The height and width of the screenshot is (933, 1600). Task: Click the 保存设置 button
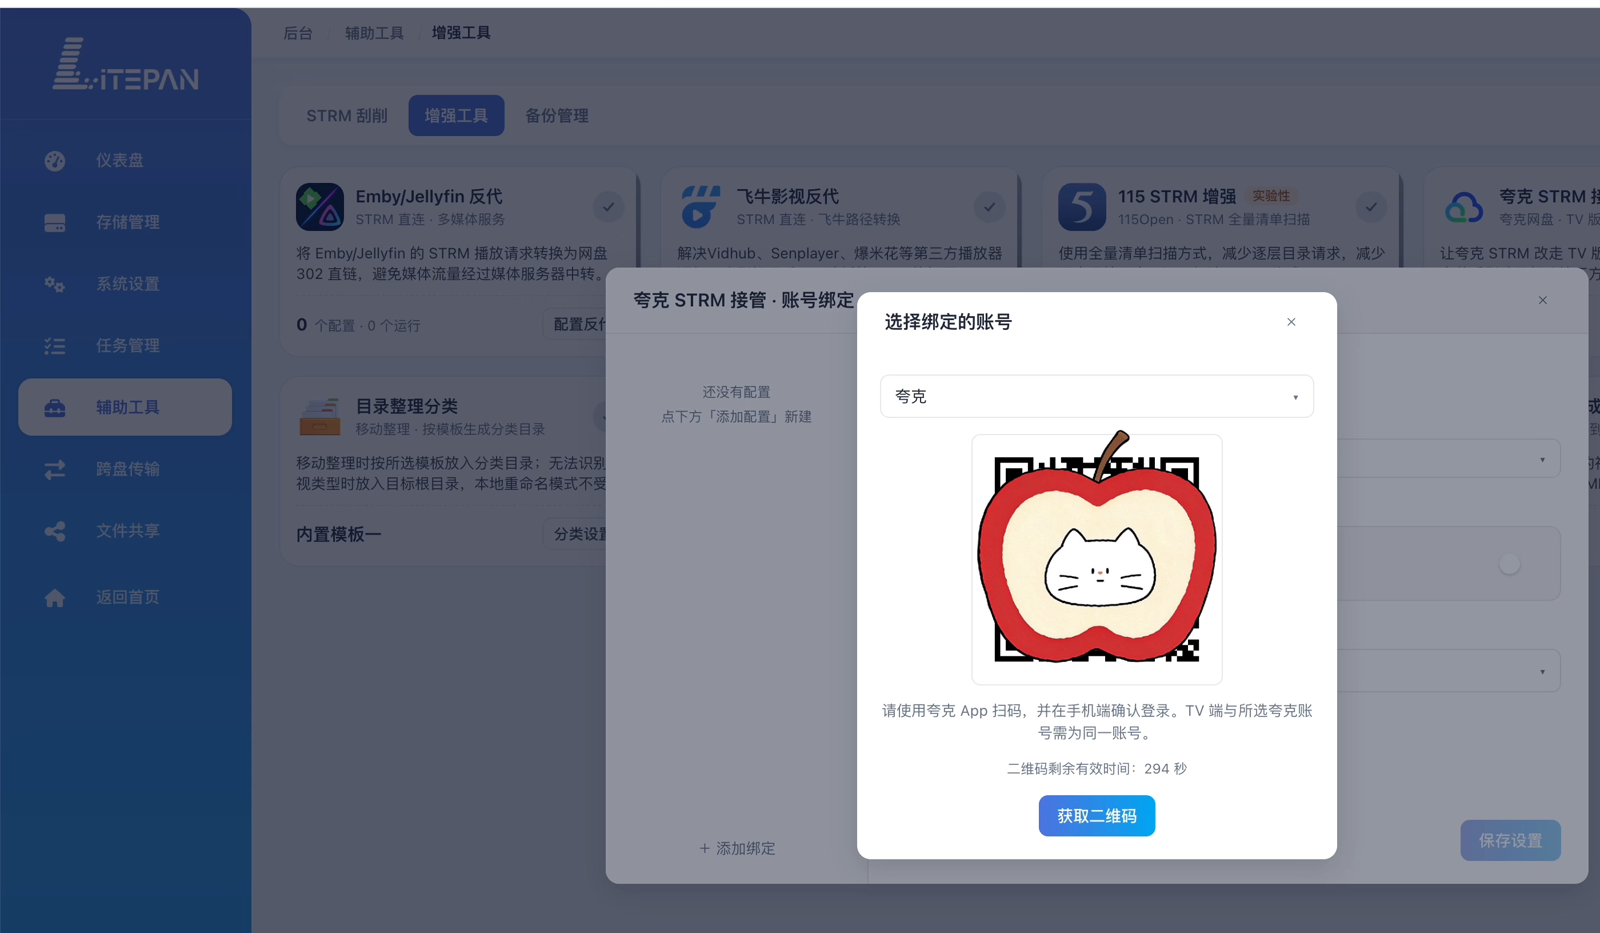(1510, 841)
